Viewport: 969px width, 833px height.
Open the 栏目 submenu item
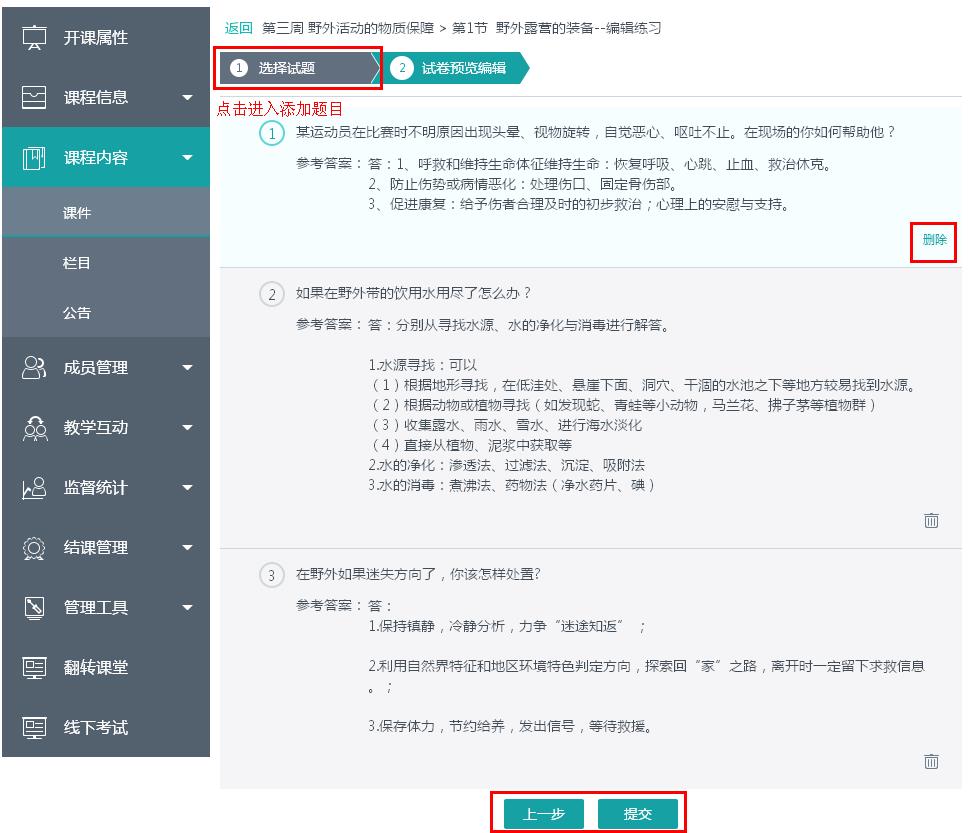(x=77, y=263)
